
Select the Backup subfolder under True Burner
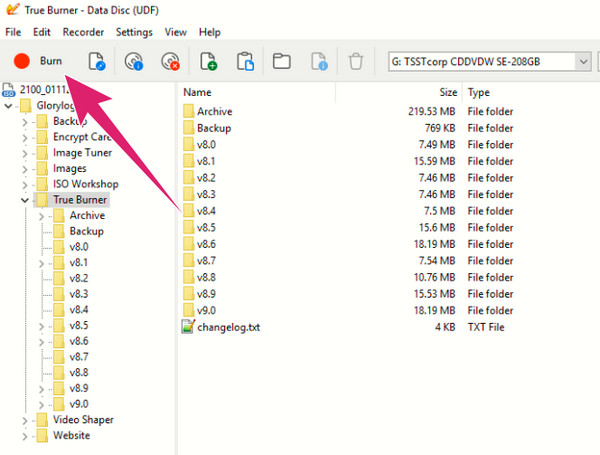click(x=86, y=231)
